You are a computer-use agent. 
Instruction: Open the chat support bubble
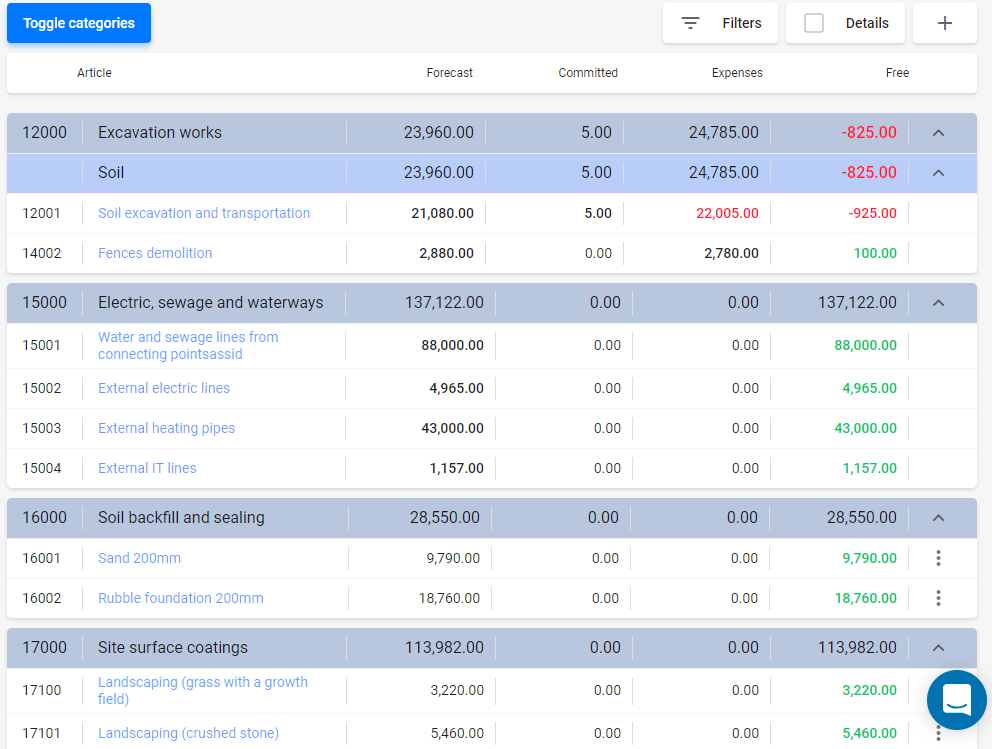tap(957, 700)
